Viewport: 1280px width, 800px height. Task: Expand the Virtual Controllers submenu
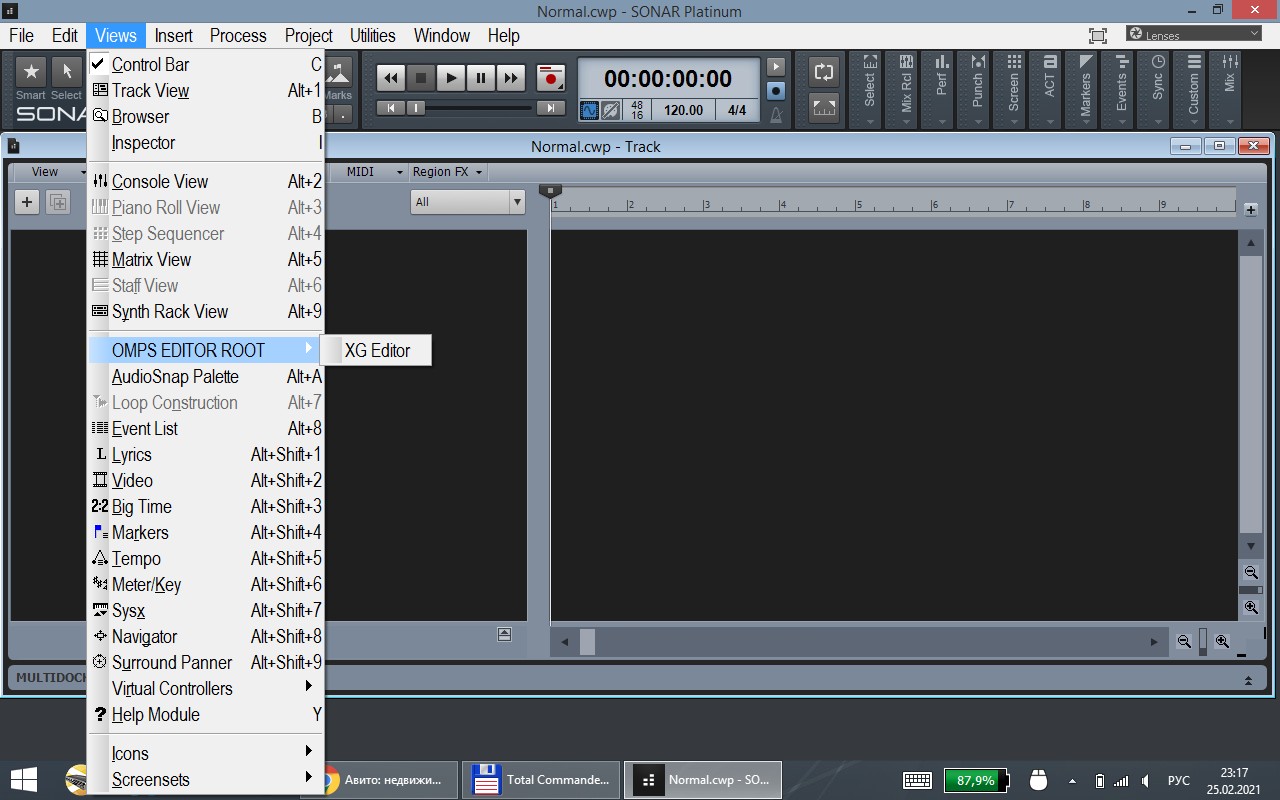coord(206,688)
